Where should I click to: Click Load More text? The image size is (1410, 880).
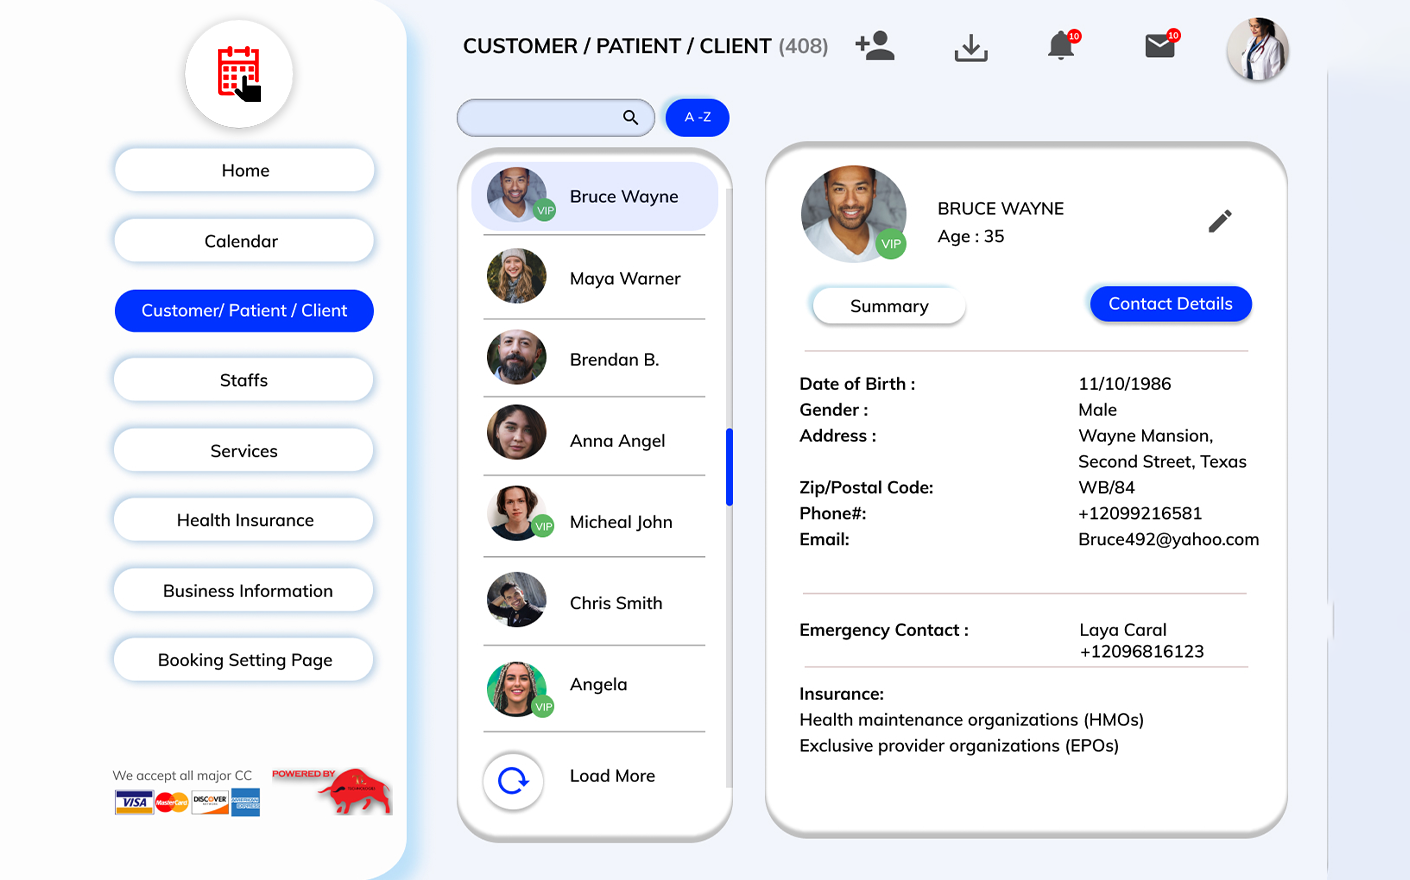[612, 776]
